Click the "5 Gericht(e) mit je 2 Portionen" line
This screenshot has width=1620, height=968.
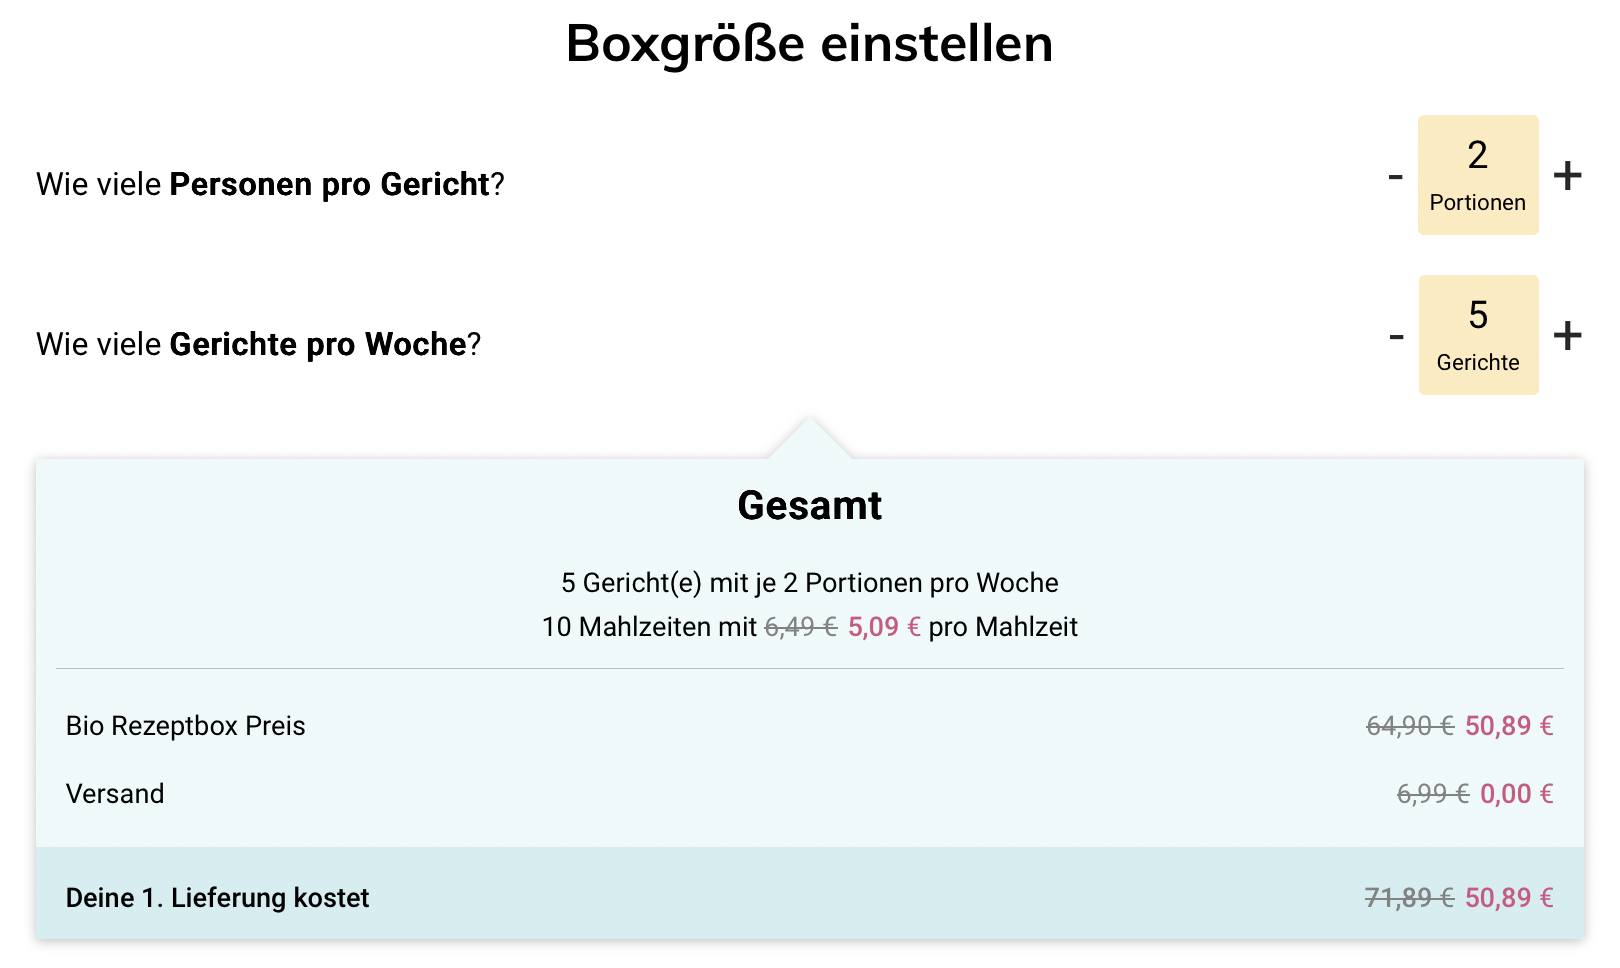(809, 583)
